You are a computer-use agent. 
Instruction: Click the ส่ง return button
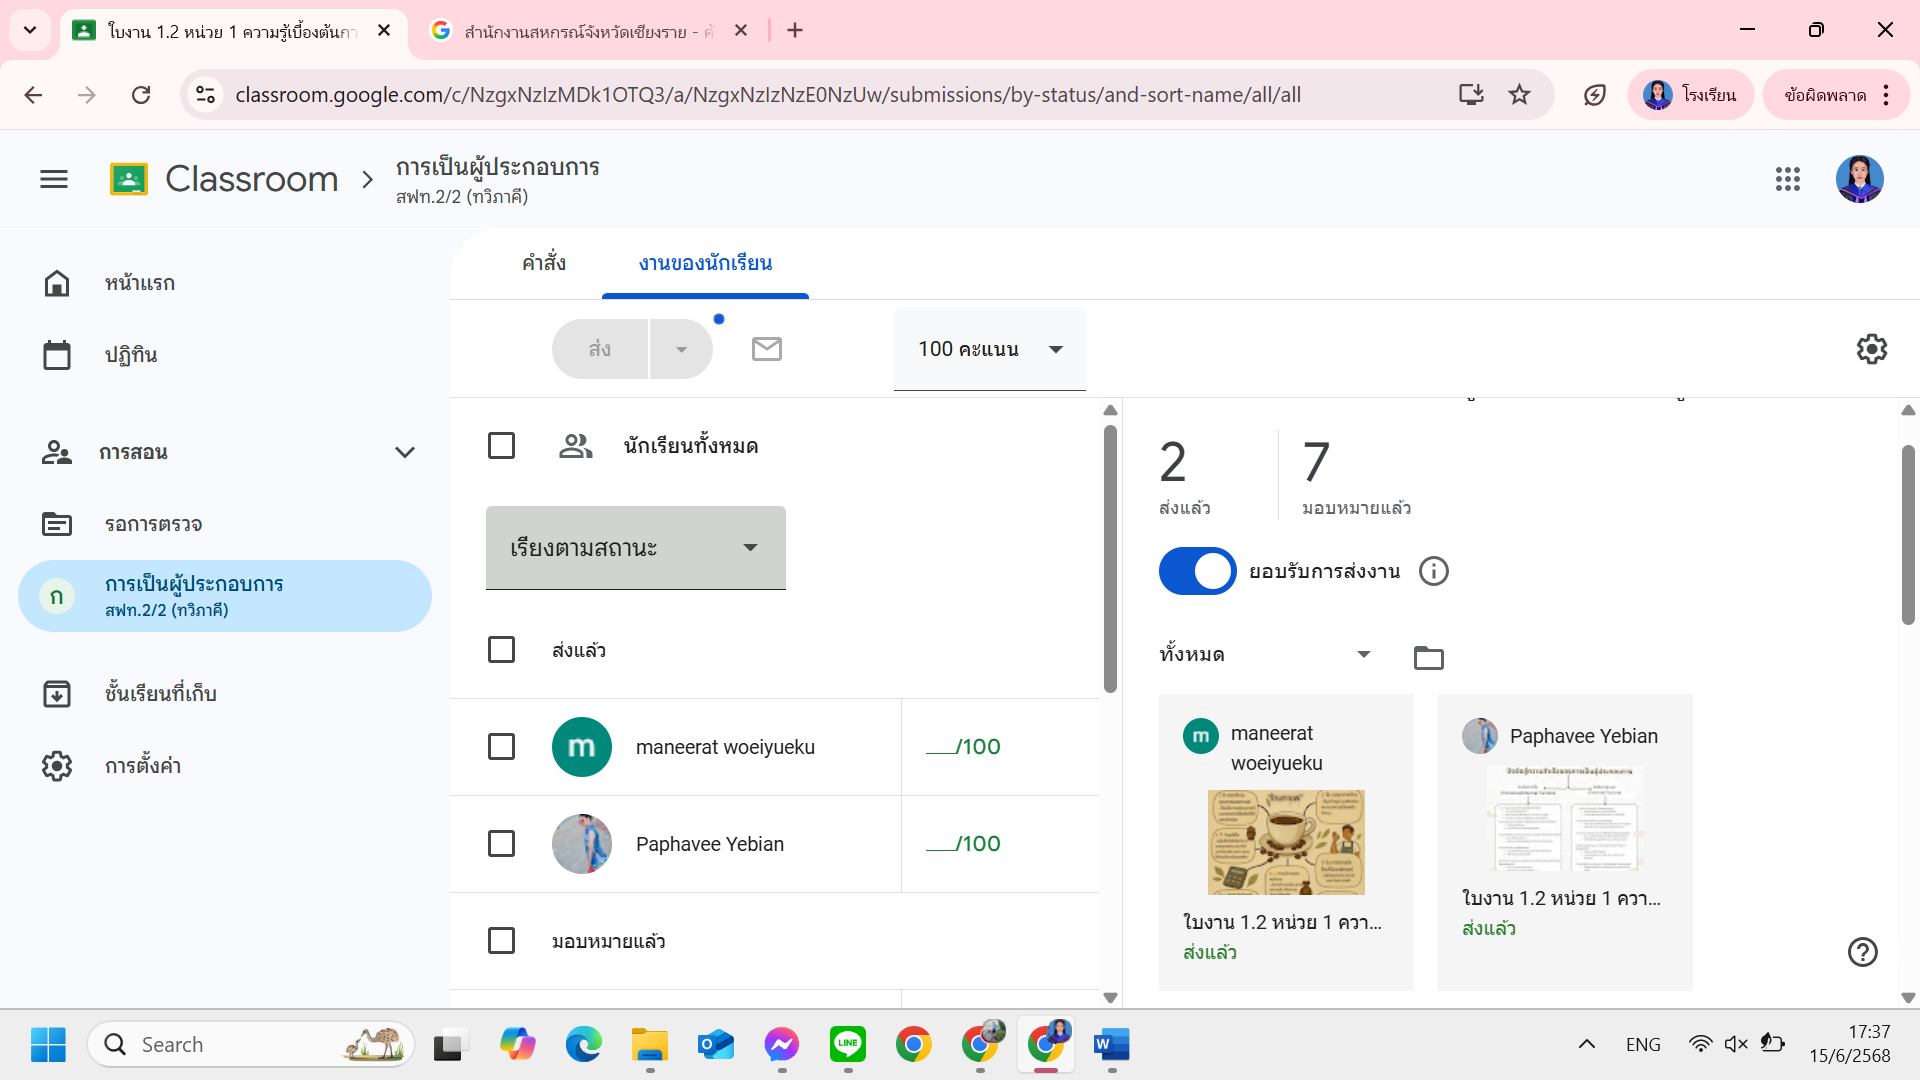(600, 349)
